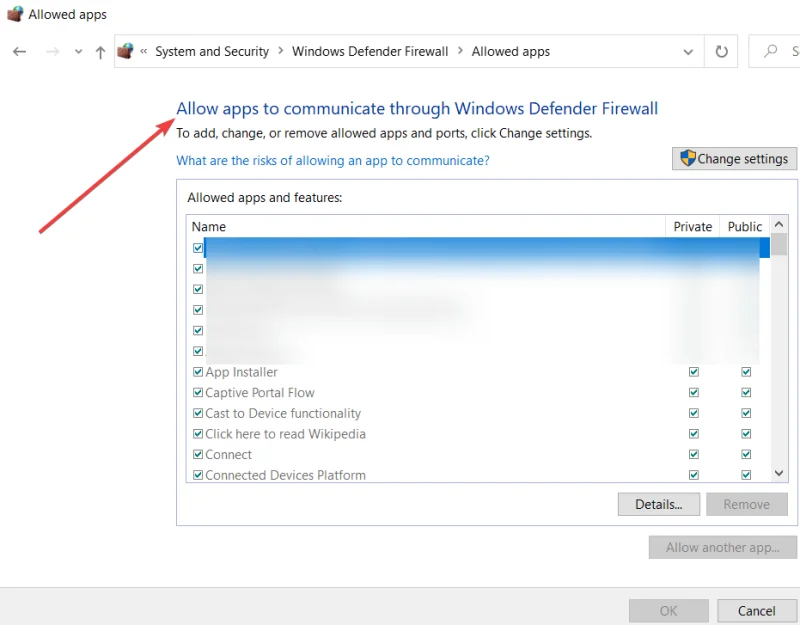Click the firewall icon in the address bar

point(126,50)
